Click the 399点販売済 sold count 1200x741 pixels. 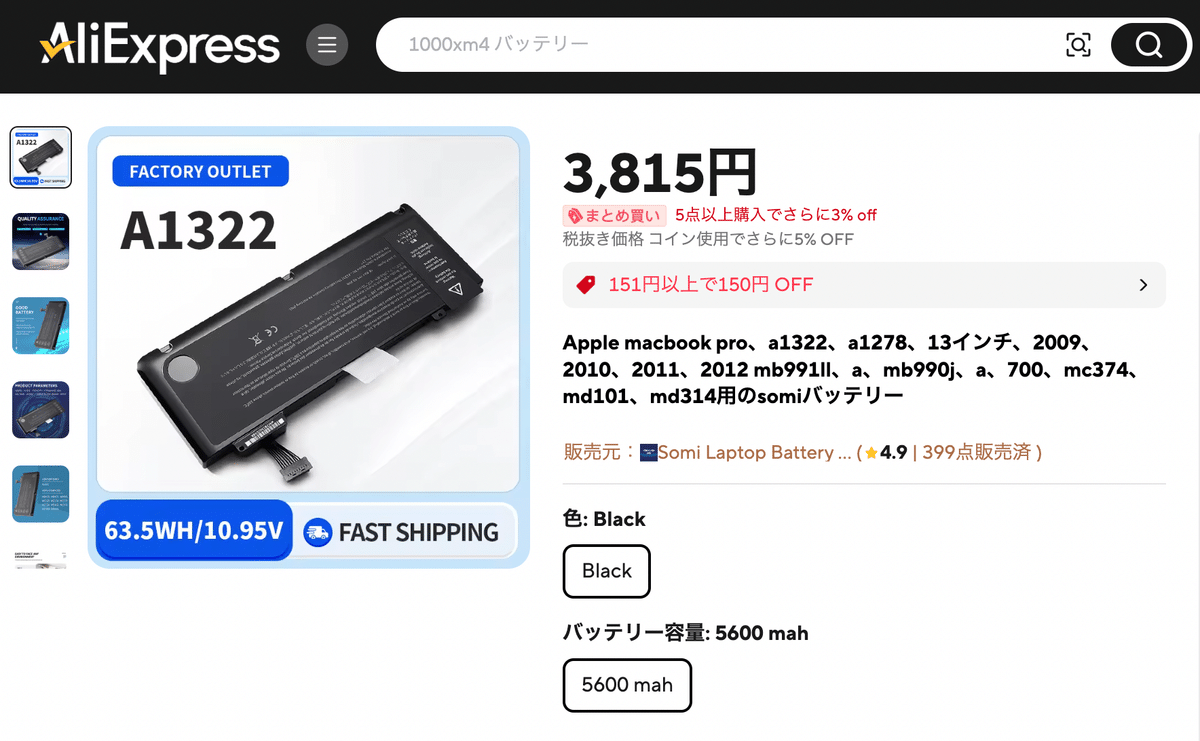point(977,453)
